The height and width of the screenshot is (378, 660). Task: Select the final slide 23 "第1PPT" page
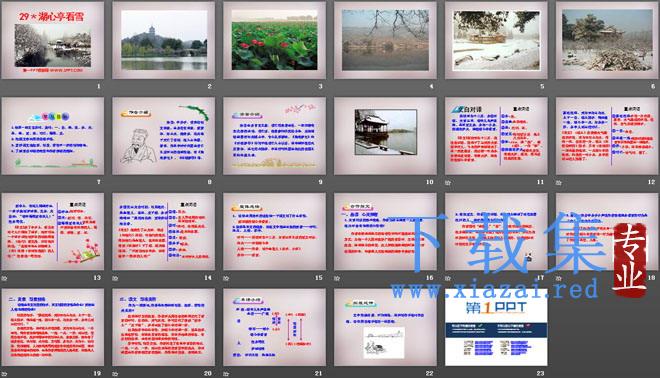(x=496, y=327)
